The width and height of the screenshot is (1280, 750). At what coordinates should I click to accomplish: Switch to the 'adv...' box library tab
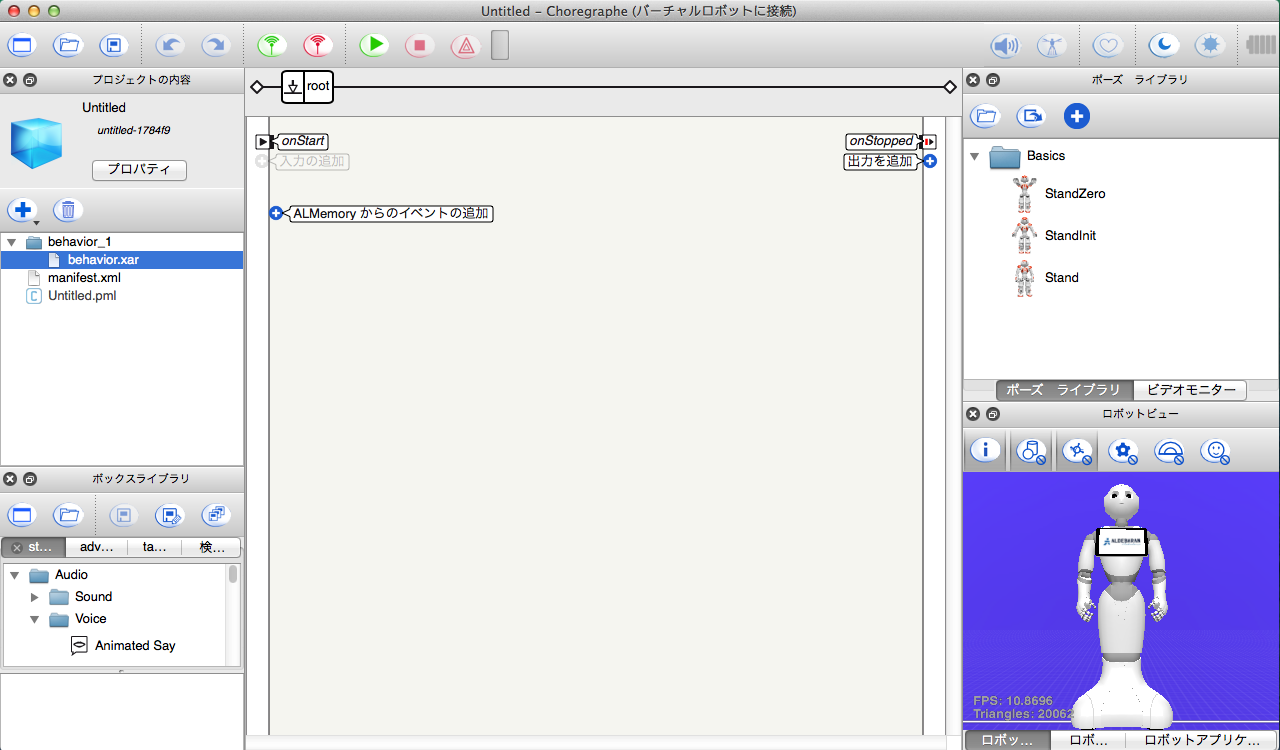96,547
